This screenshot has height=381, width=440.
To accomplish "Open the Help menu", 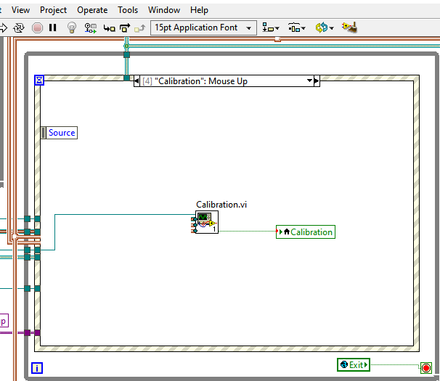I will click(x=199, y=10).
